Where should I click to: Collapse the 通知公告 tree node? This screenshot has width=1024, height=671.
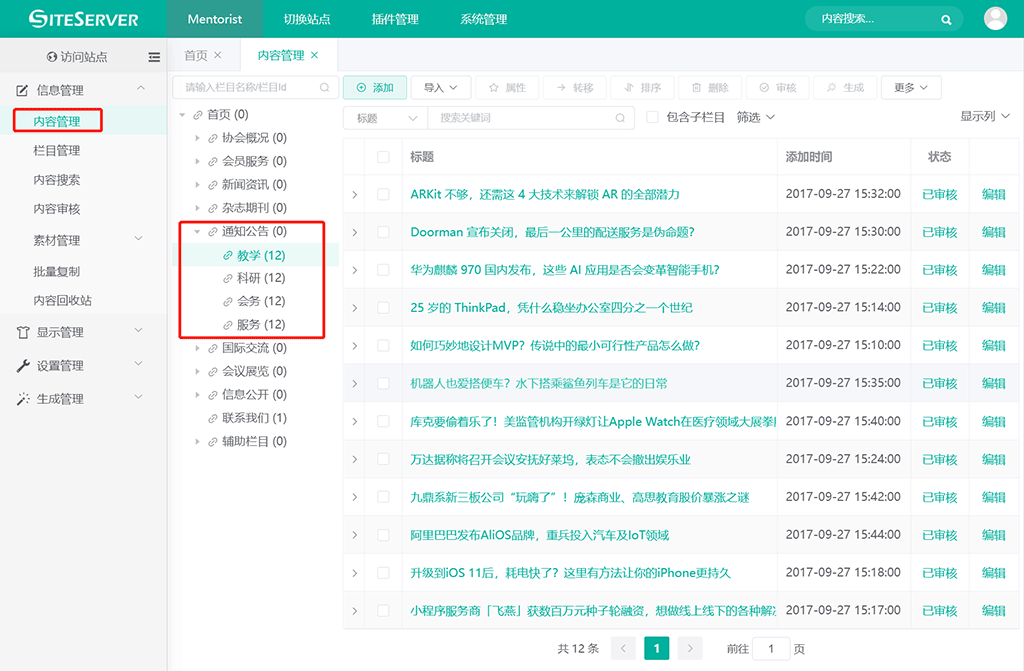[197, 231]
